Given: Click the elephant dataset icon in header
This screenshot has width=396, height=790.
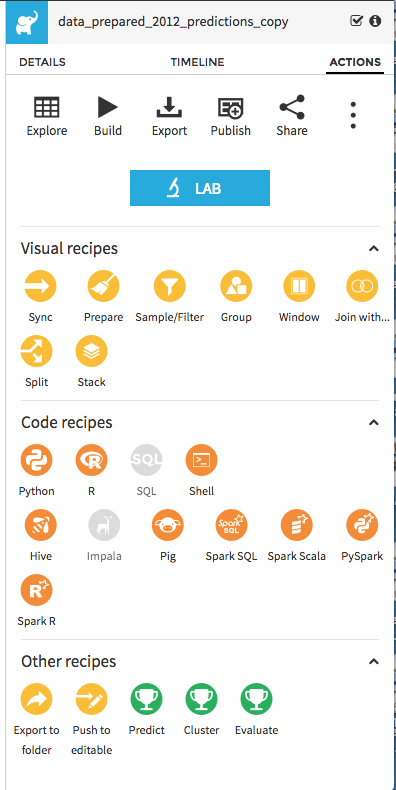Looking at the screenshot, I should click(27, 22).
